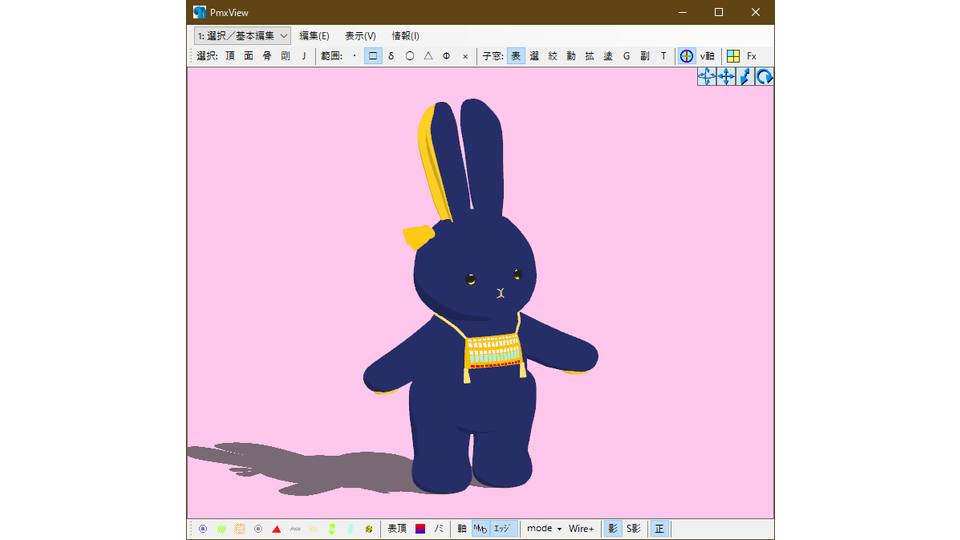Click the 表頂 button in bottom toolbar
This screenshot has width=960, height=540.
(x=397, y=528)
